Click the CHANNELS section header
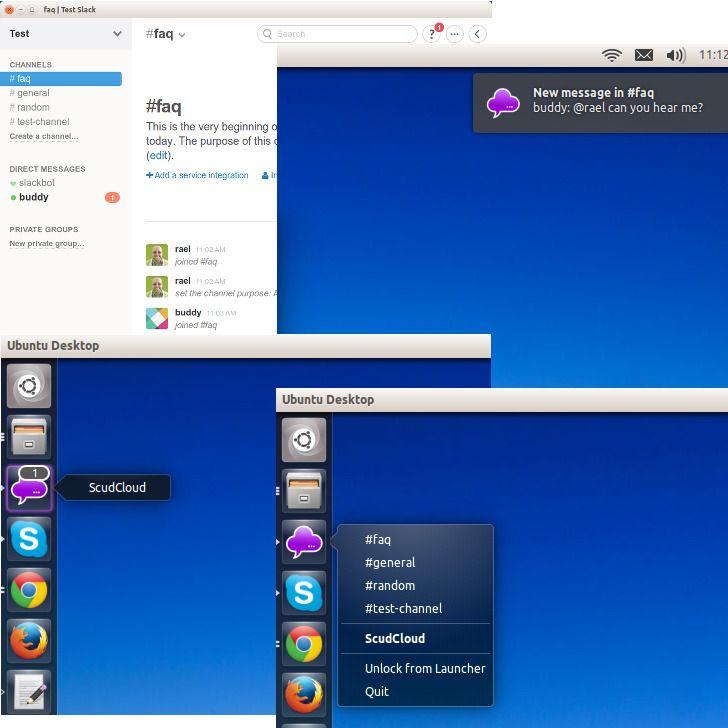 (31, 65)
